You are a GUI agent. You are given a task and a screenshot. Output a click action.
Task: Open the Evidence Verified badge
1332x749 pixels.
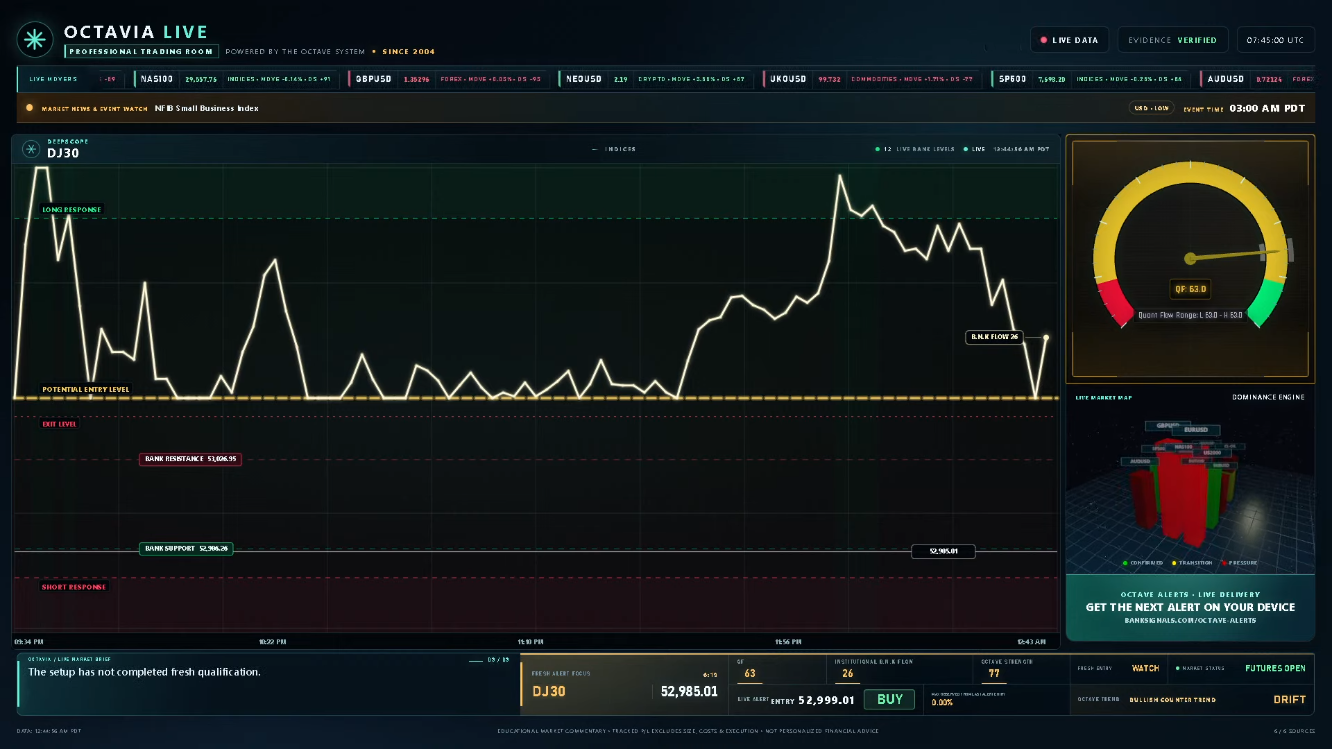click(x=1173, y=40)
